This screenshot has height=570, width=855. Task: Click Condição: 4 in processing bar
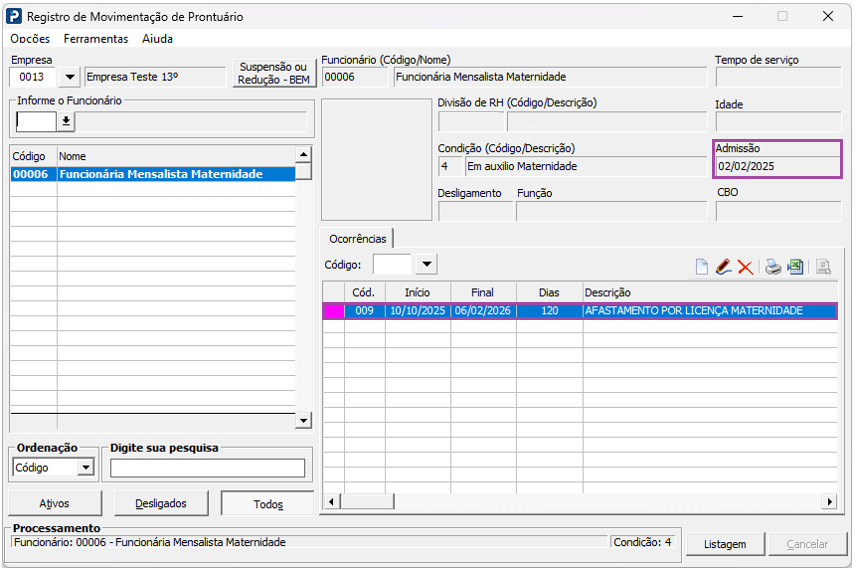(642, 542)
